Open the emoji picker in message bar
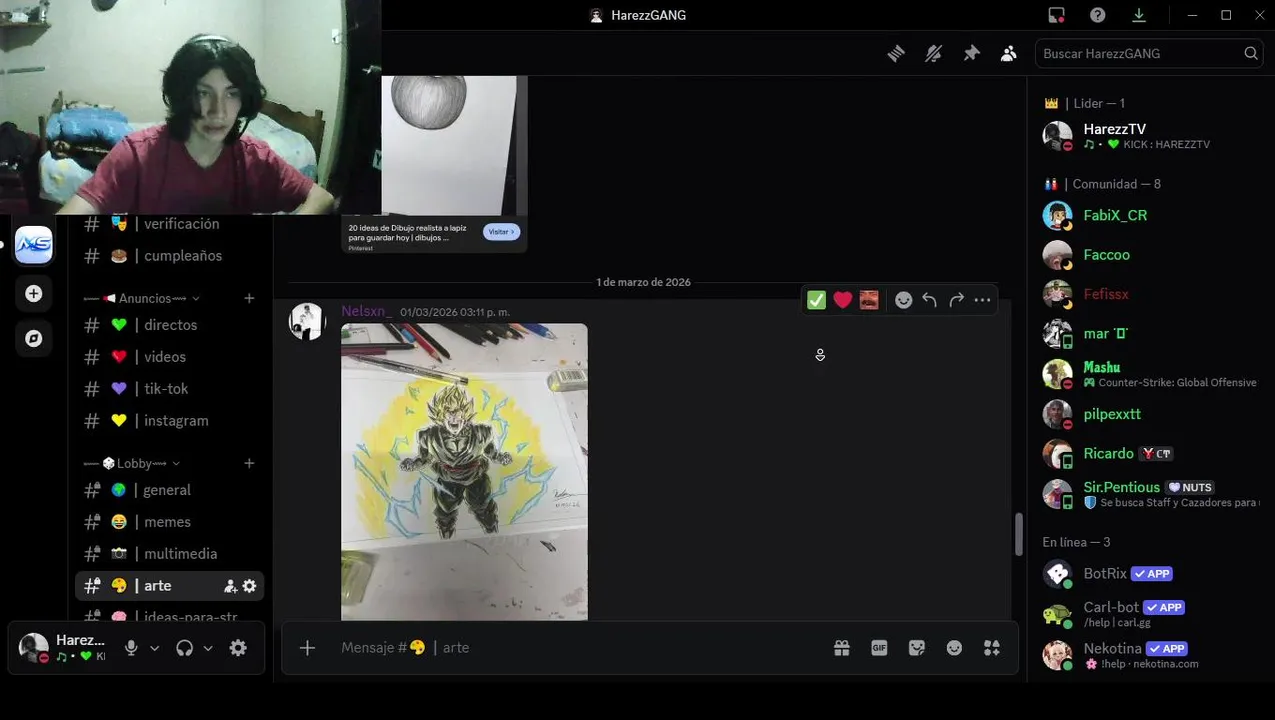The width and height of the screenshot is (1275, 720). [954, 648]
